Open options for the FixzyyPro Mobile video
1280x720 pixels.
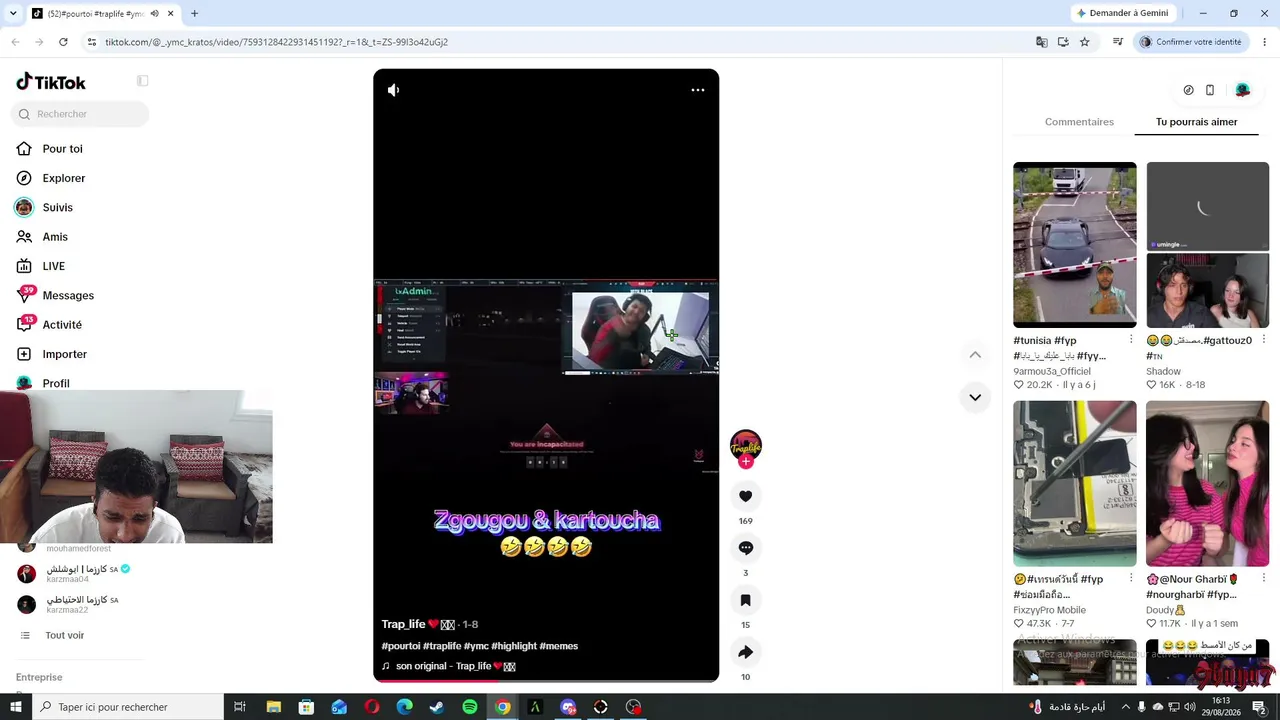coord(1131,579)
